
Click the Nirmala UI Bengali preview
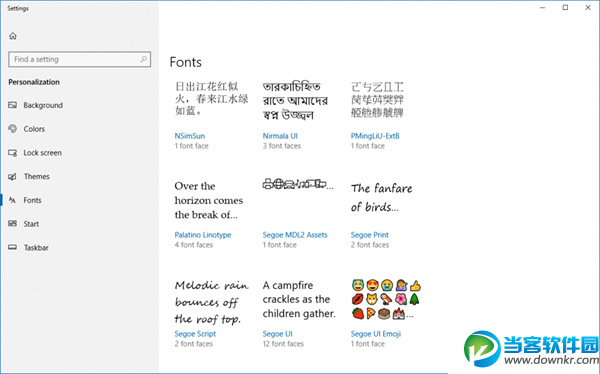pyautogui.click(x=295, y=100)
